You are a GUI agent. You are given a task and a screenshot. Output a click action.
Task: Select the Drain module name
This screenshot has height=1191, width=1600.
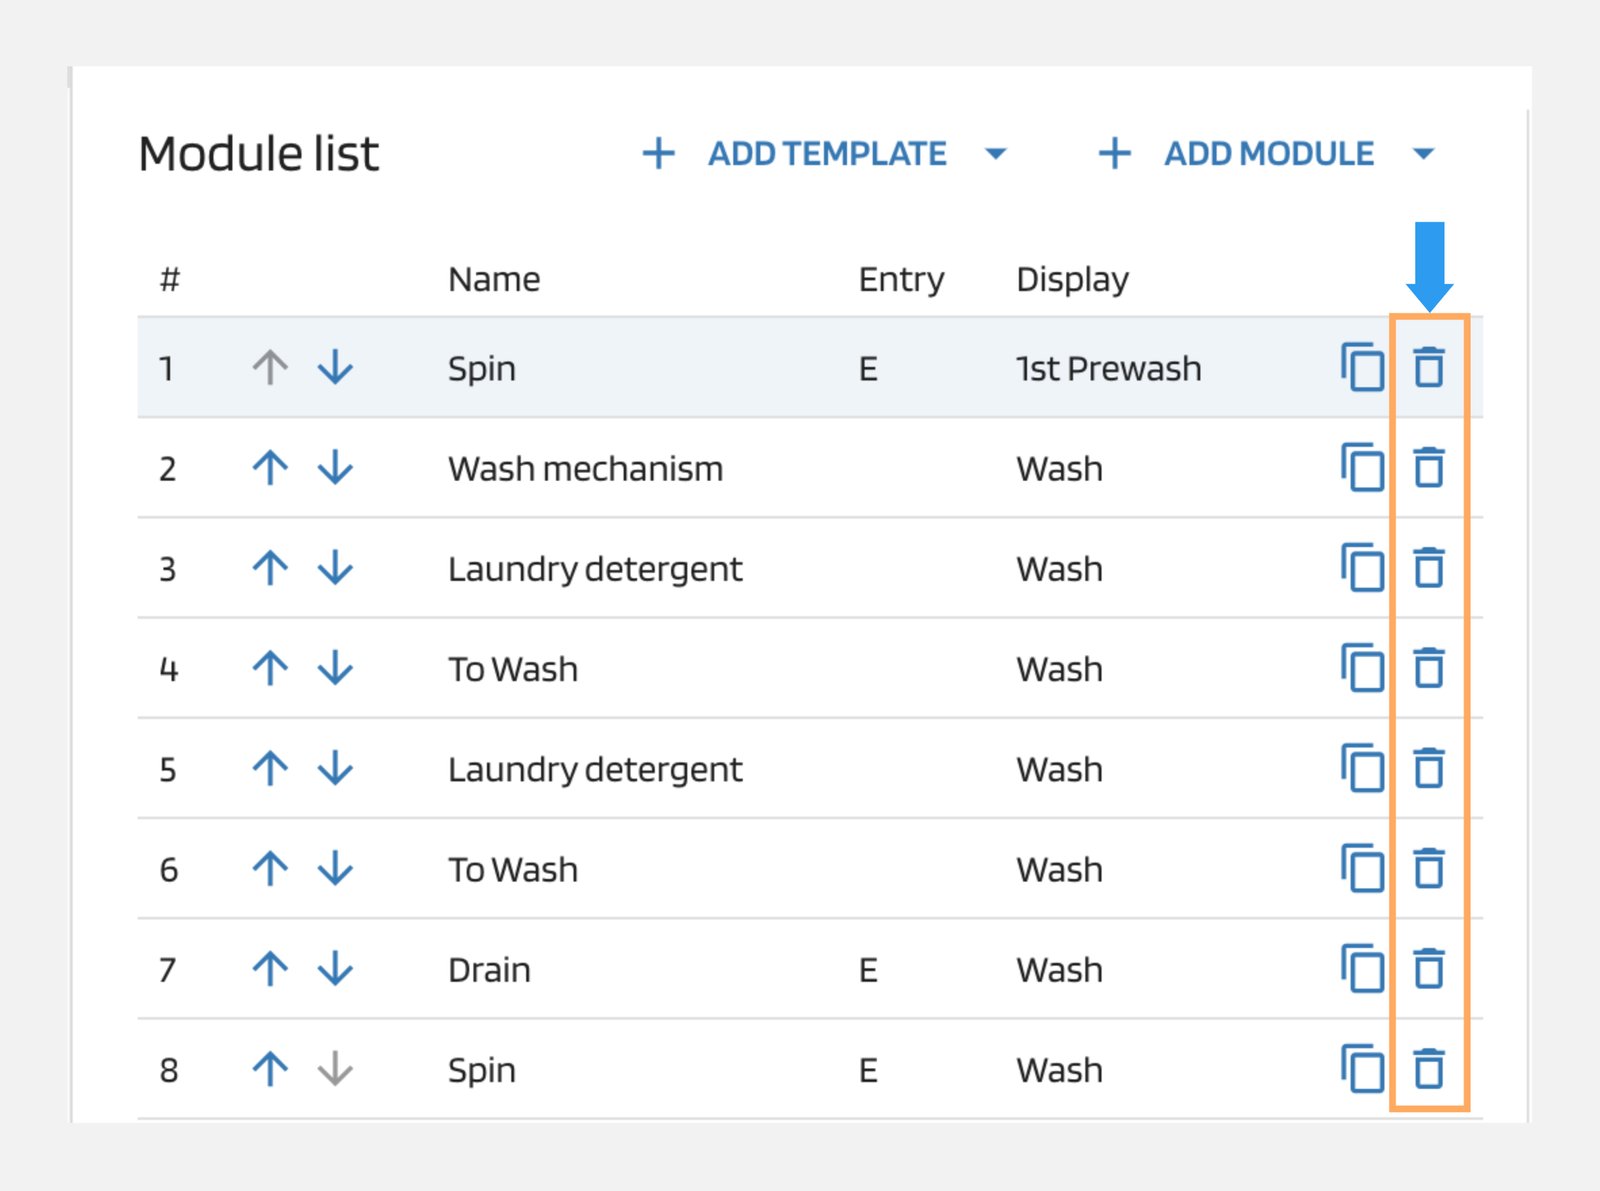click(x=489, y=970)
